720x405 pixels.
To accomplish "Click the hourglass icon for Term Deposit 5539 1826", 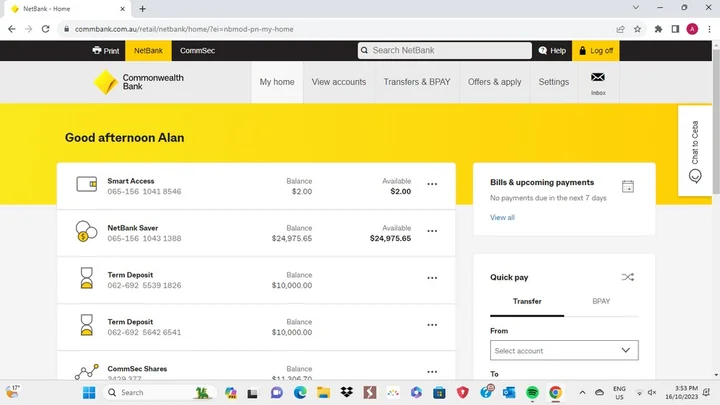I will (86, 278).
